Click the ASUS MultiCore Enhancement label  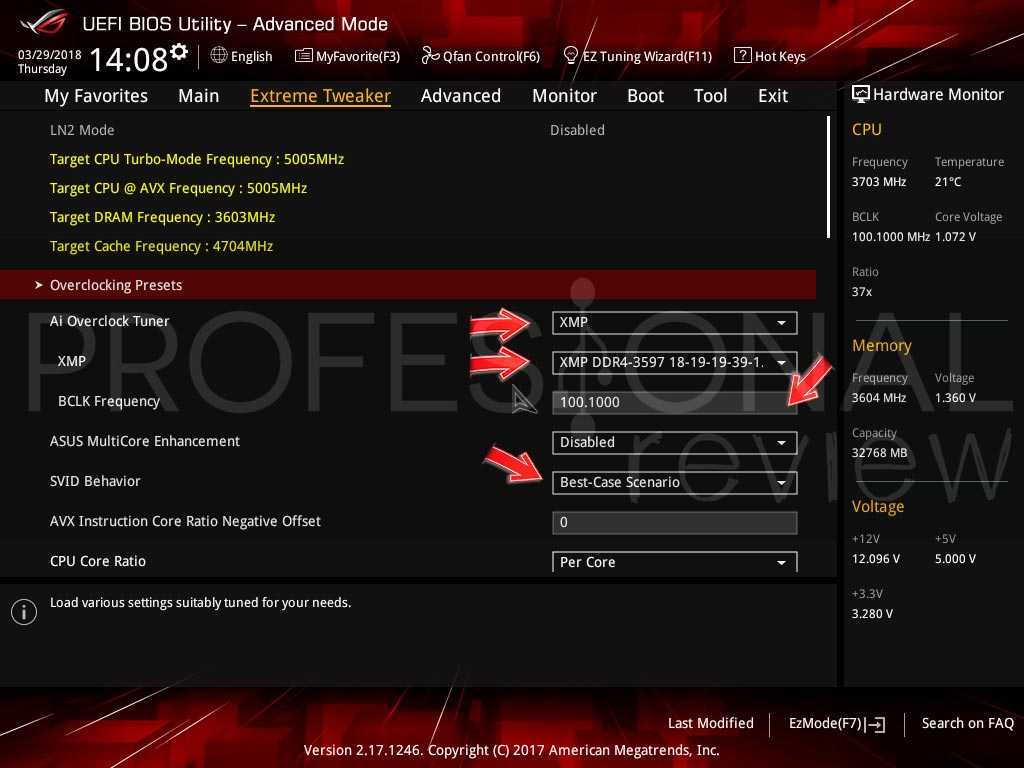click(x=145, y=441)
